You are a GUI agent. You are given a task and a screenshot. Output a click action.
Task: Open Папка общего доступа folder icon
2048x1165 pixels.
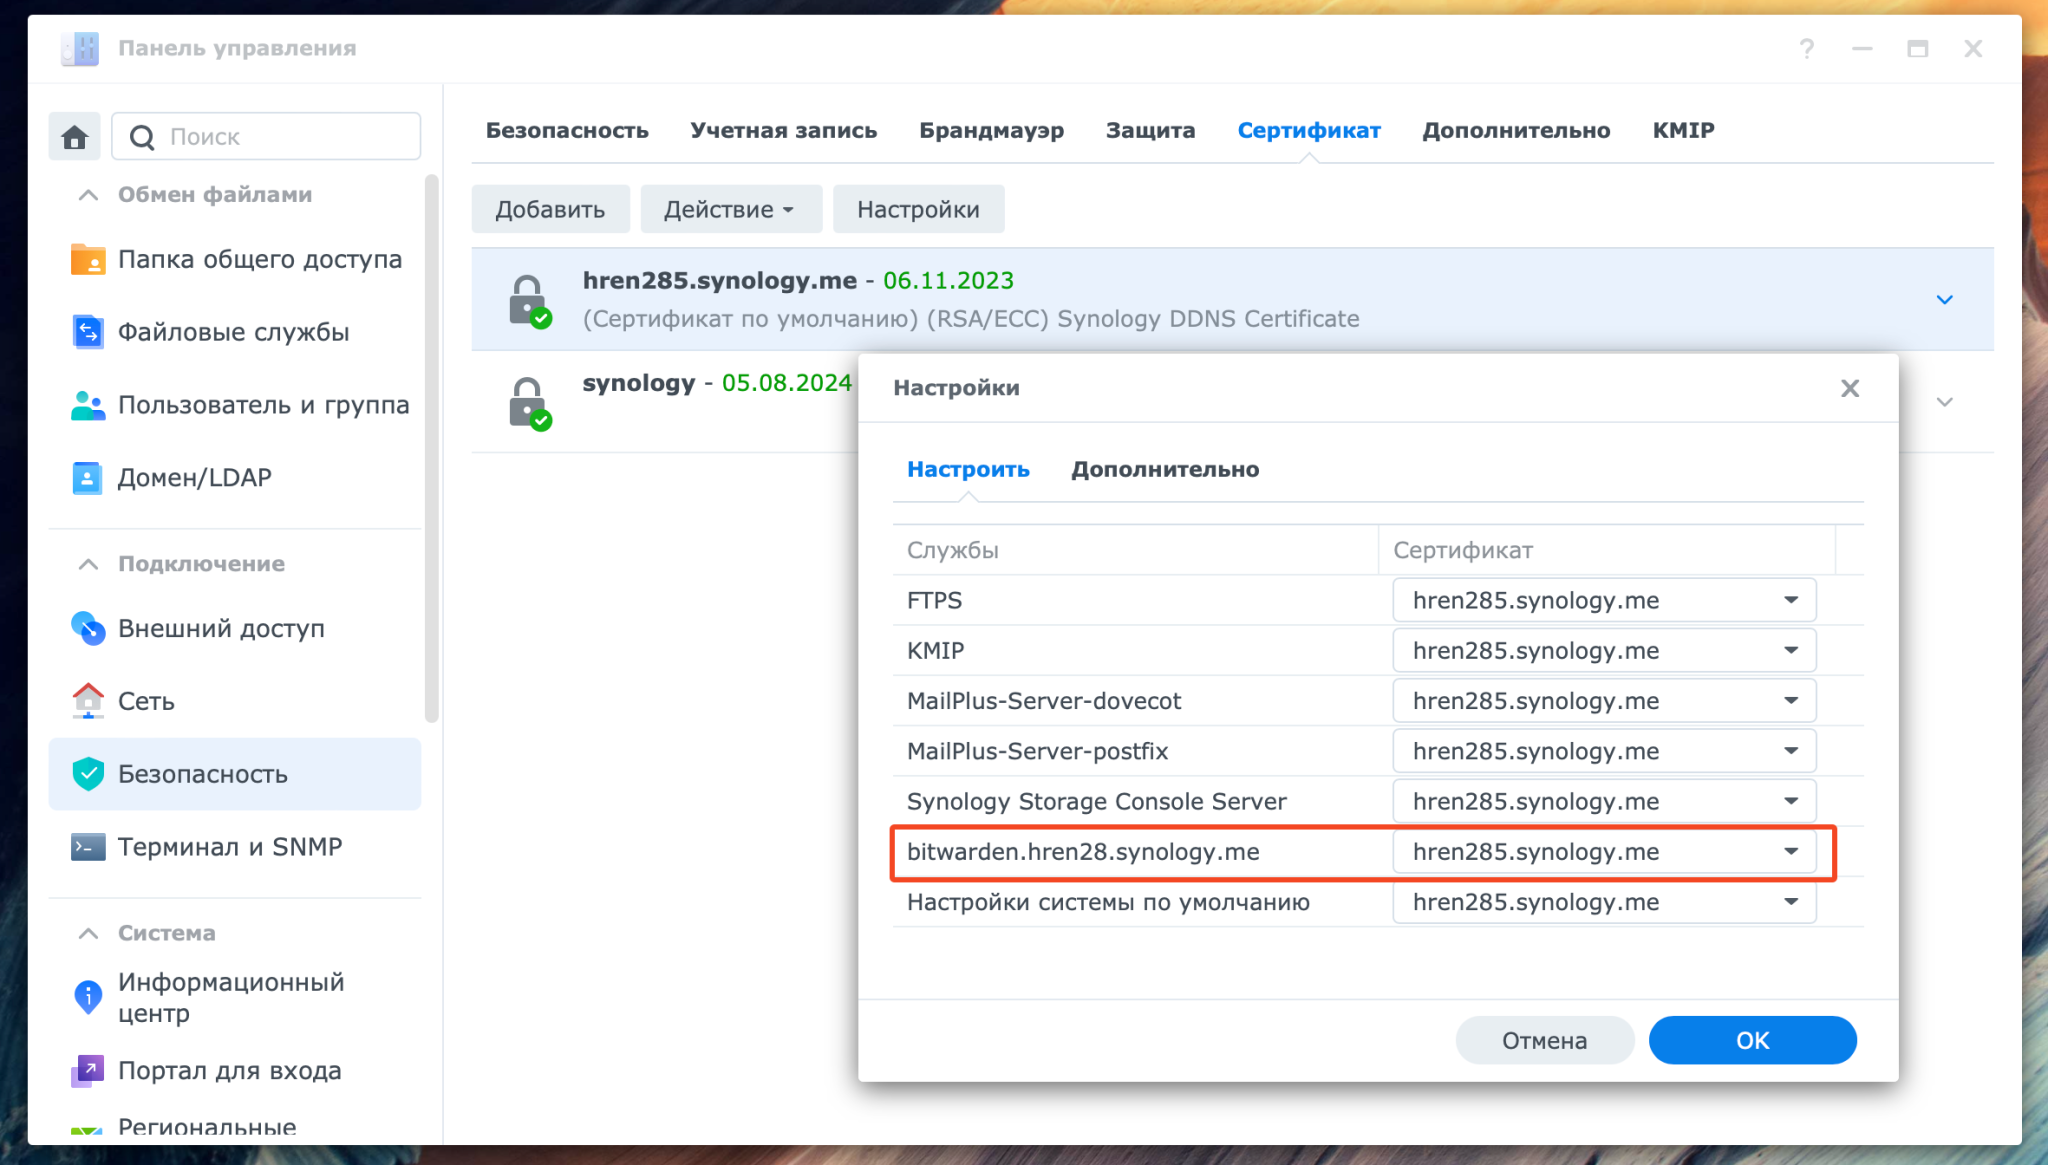coord(88,259)
